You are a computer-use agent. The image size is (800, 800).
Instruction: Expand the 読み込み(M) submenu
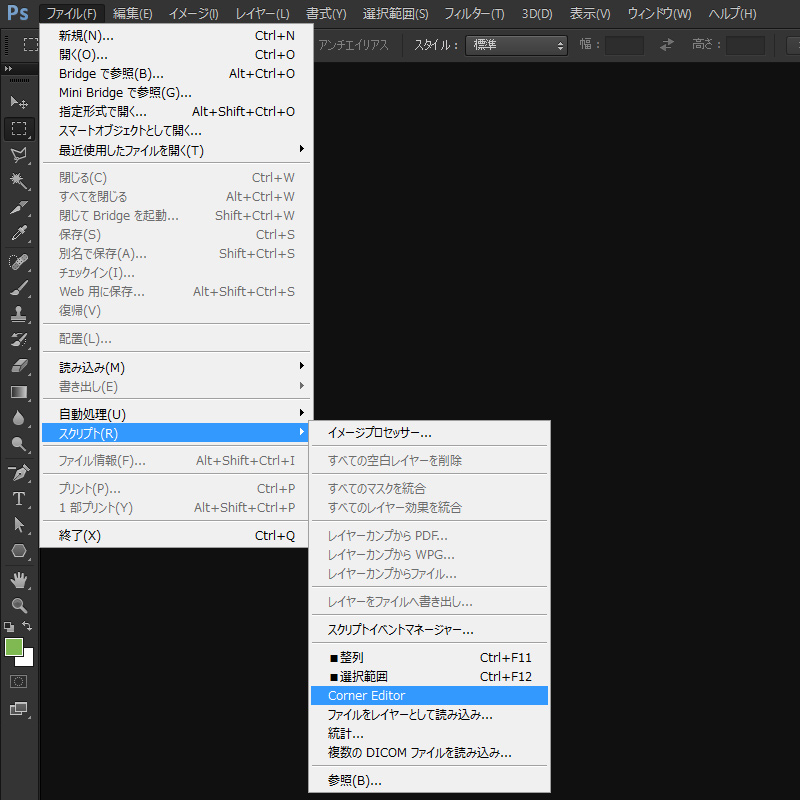[177, 367]
